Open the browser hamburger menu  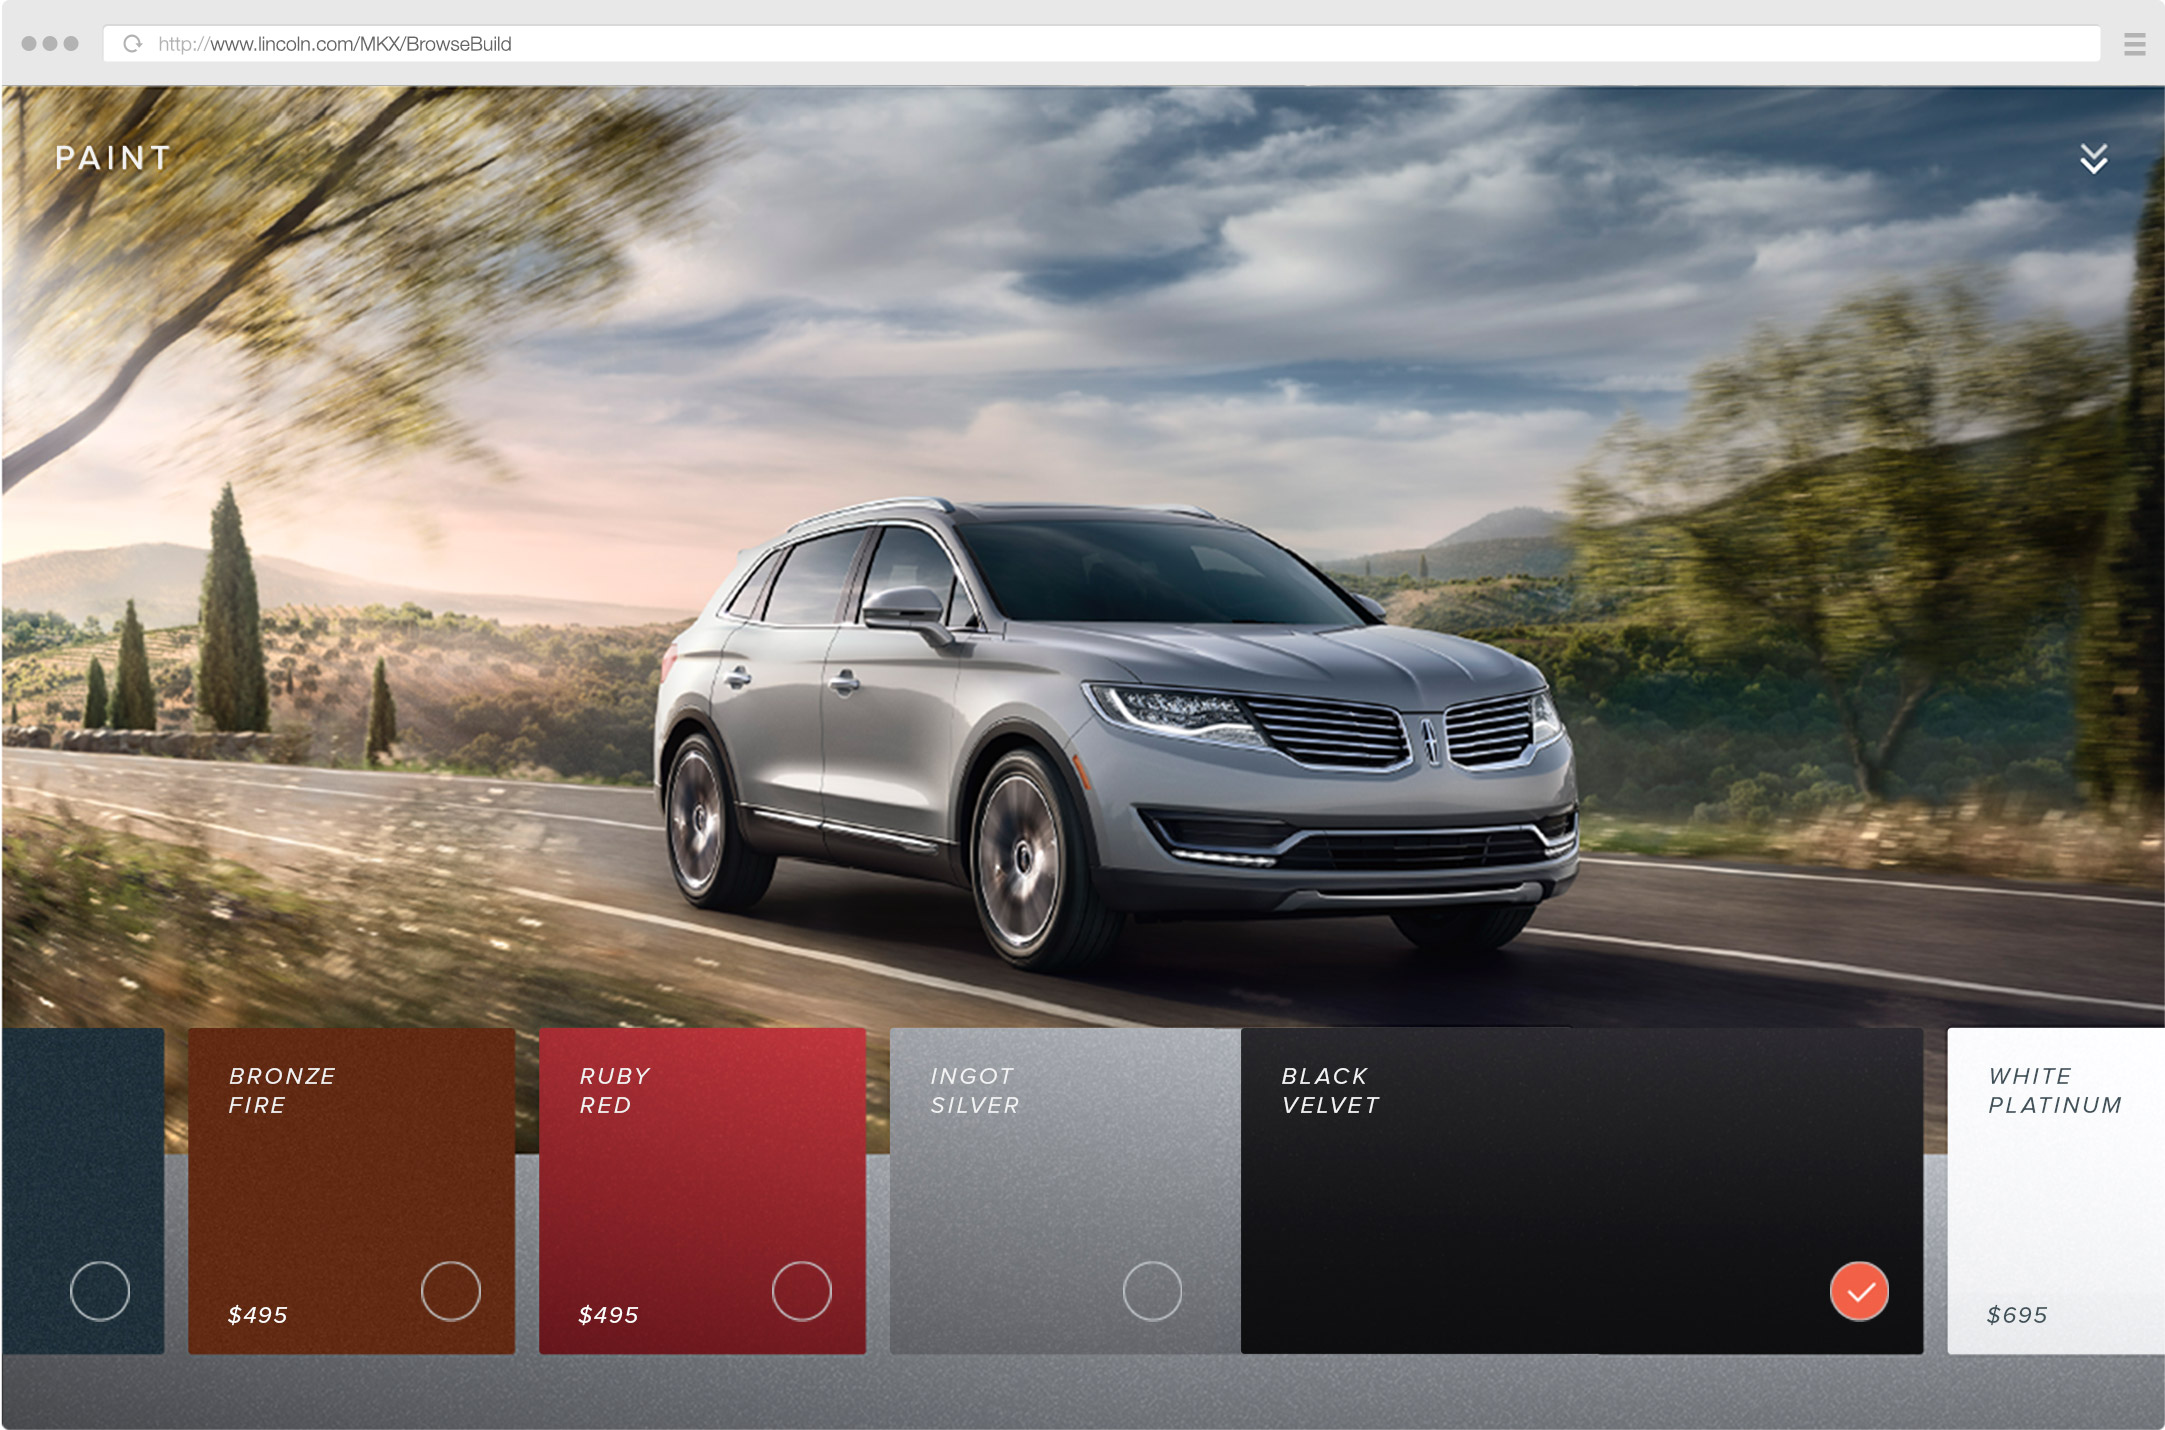pyautogui.click(x=2135, y=44)
